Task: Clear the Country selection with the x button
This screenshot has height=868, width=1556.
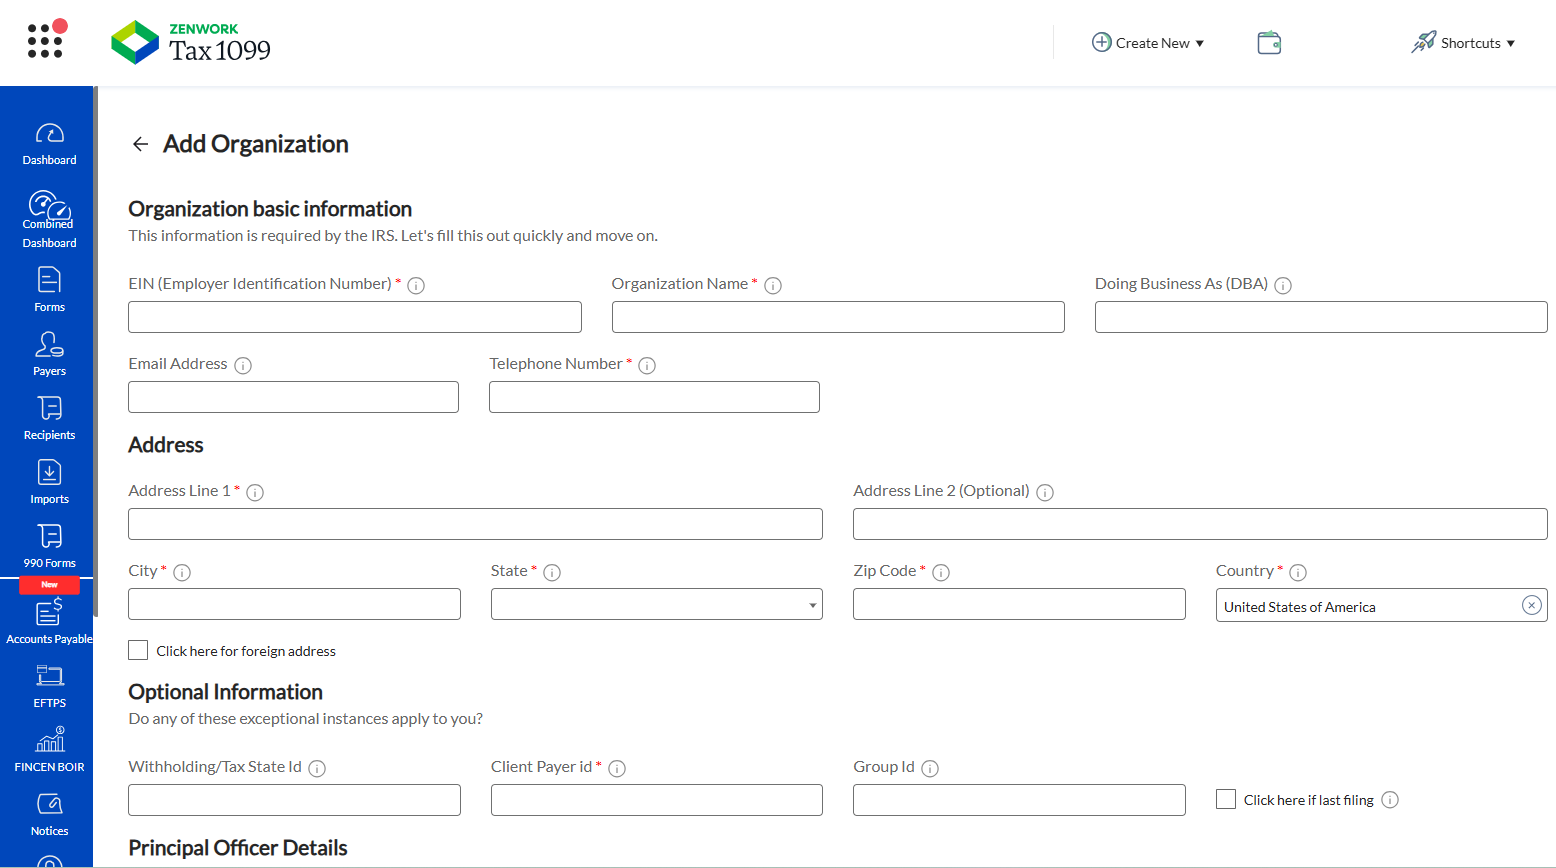Action: [x=1531, y=604]
